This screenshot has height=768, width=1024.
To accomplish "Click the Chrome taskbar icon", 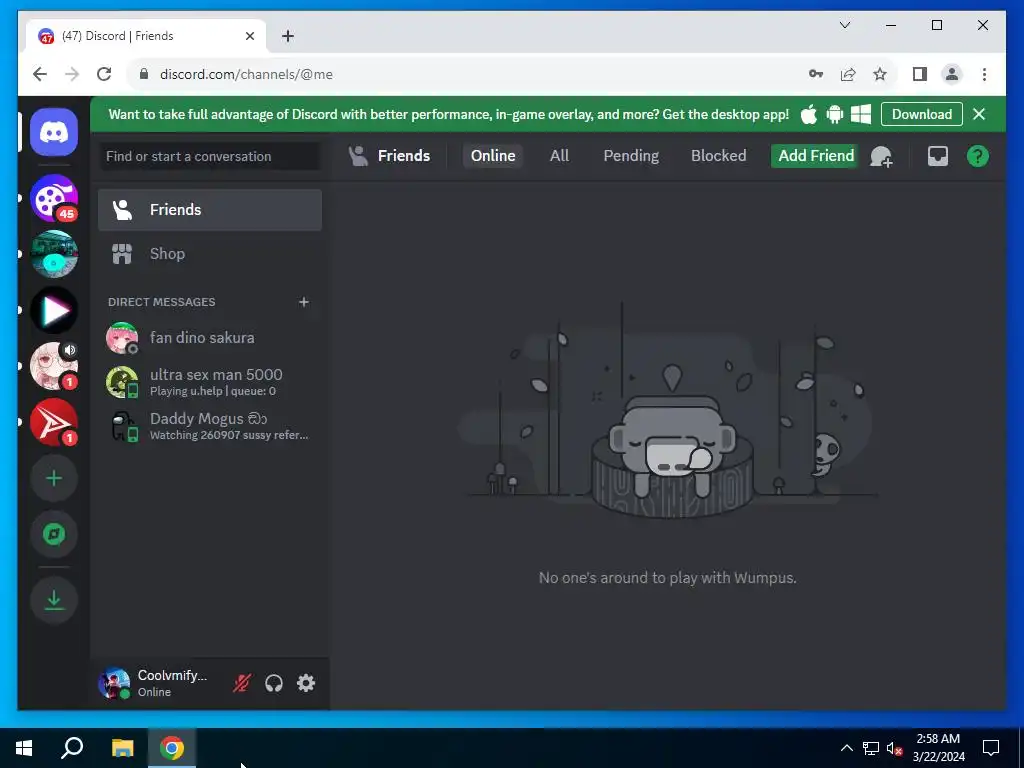I will pos(172,748).
